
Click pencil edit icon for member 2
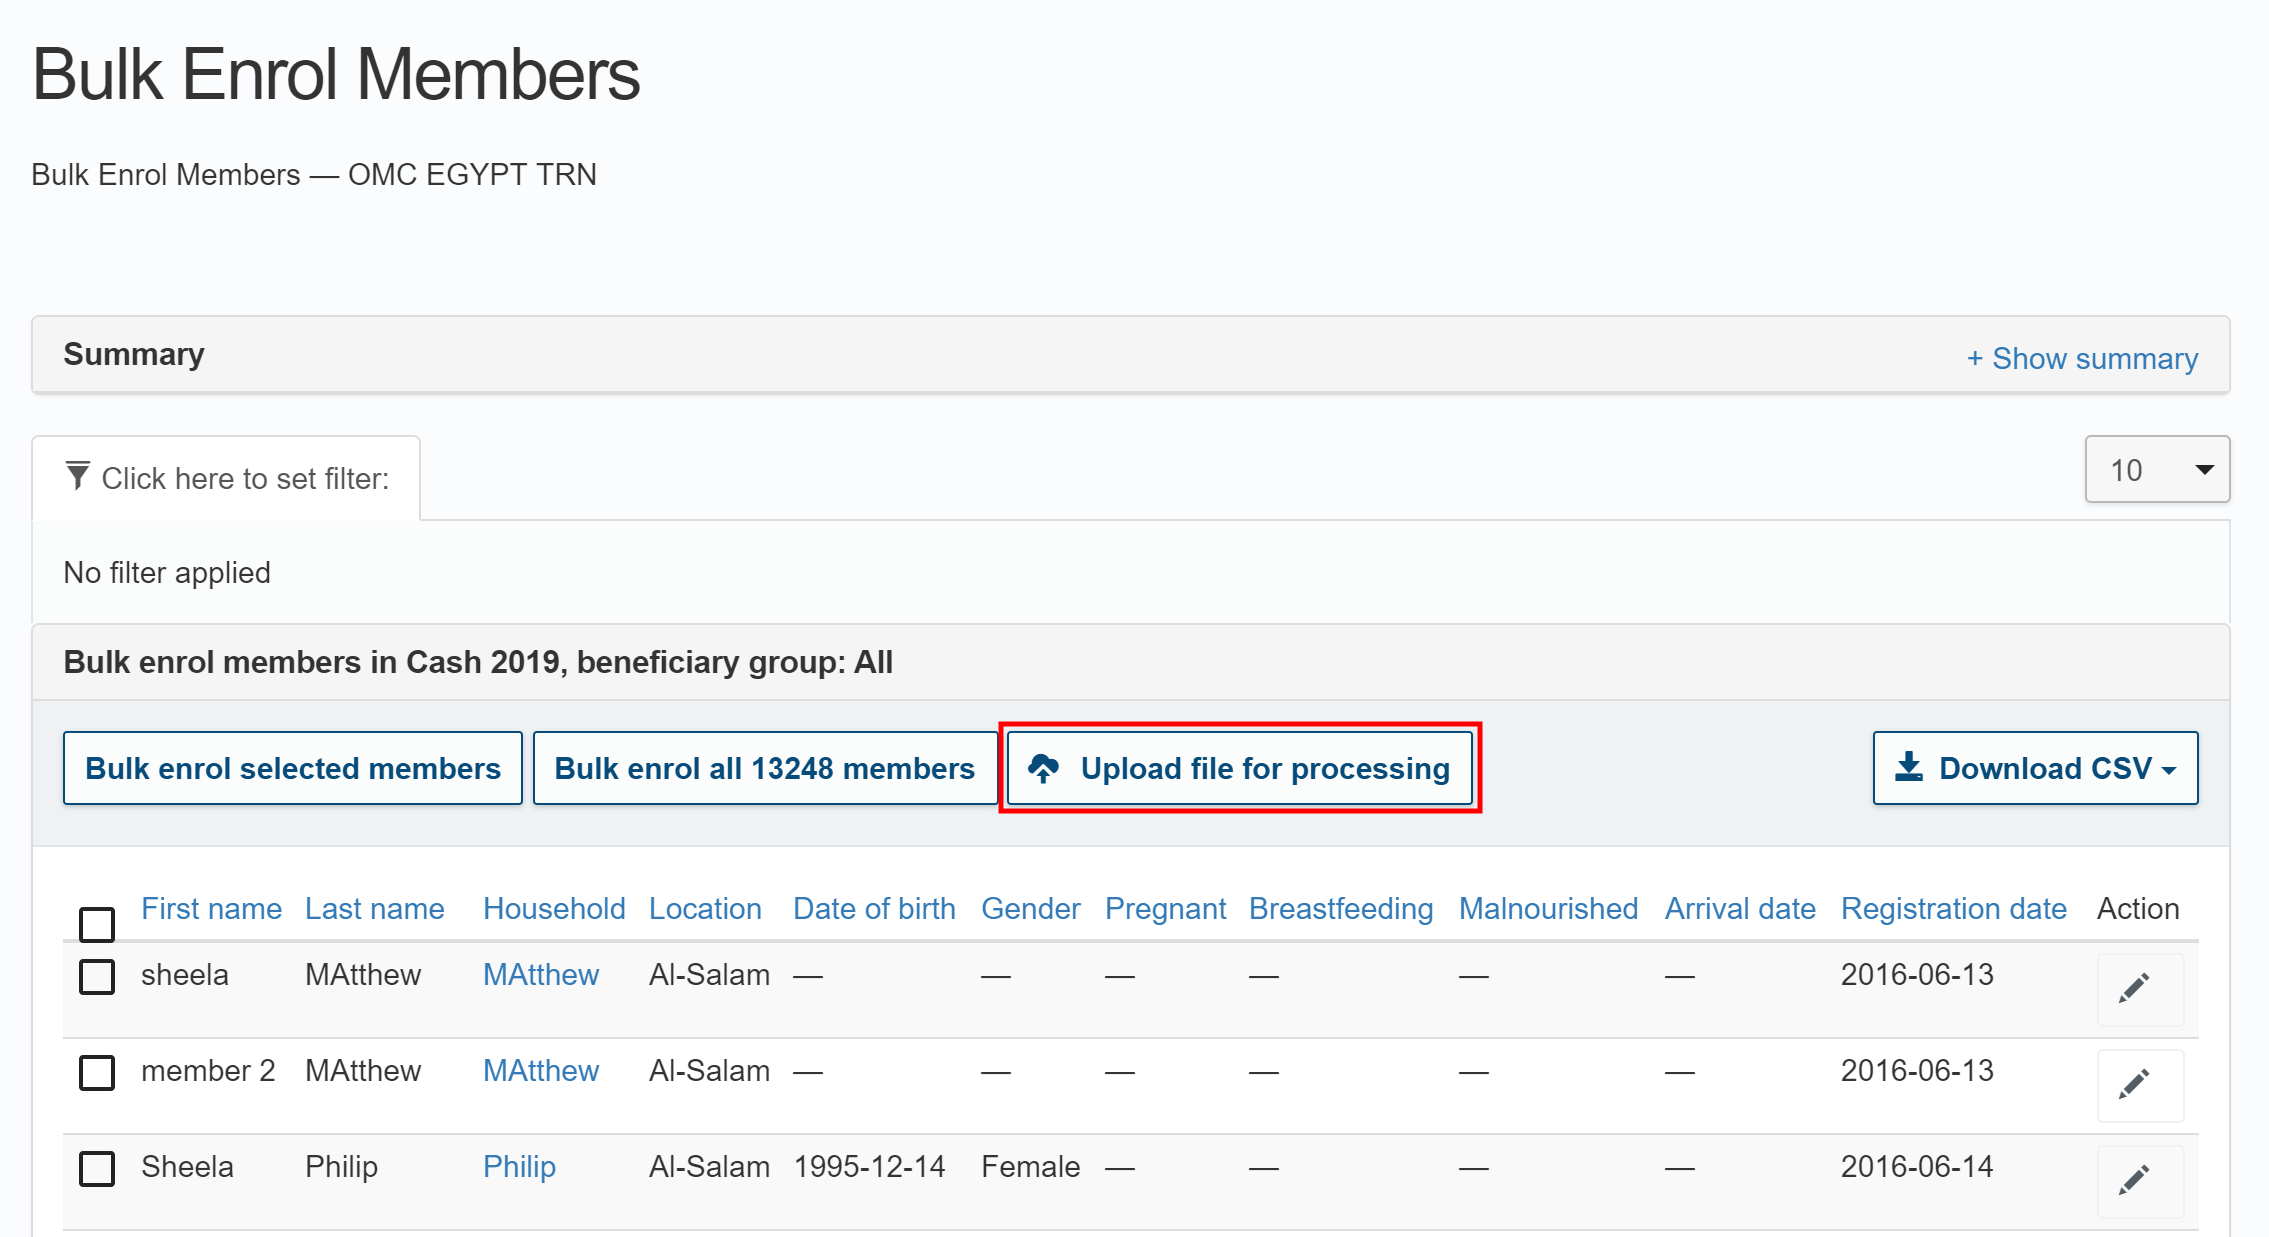tap(2133, 1084)
